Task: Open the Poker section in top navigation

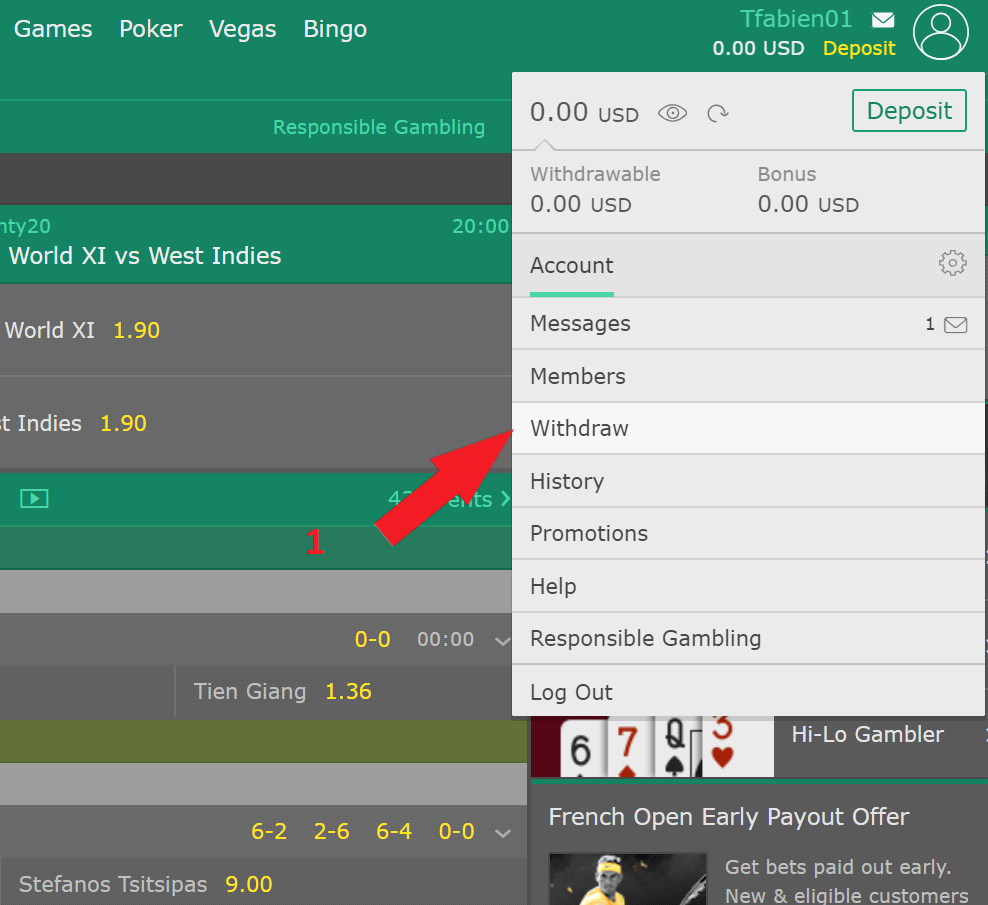Action: coord(151,29)
